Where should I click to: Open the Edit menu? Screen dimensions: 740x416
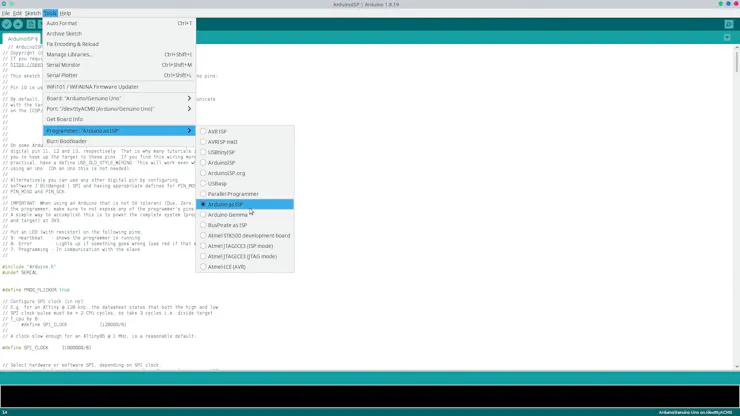pyautogui.click(x=17, y=13)
